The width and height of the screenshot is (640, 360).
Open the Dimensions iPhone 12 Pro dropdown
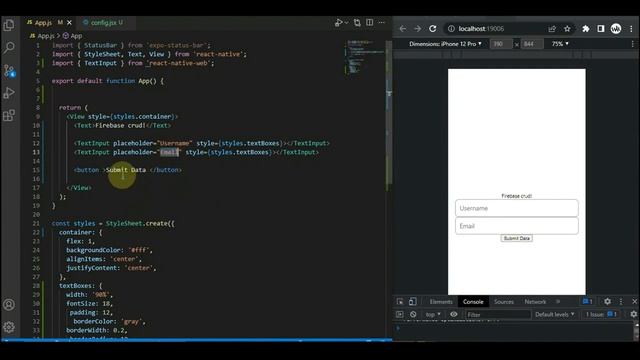click(x=445, y=44)
